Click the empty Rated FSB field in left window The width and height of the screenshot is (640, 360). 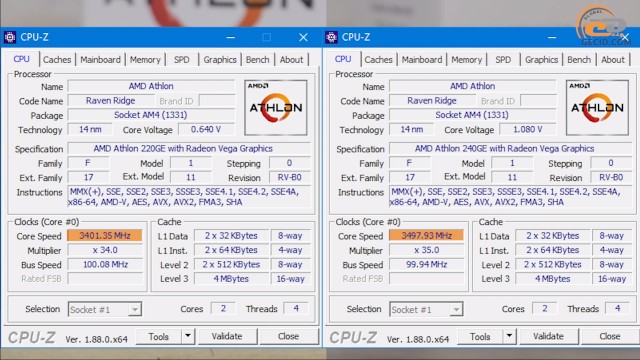(x=105, y=279)
